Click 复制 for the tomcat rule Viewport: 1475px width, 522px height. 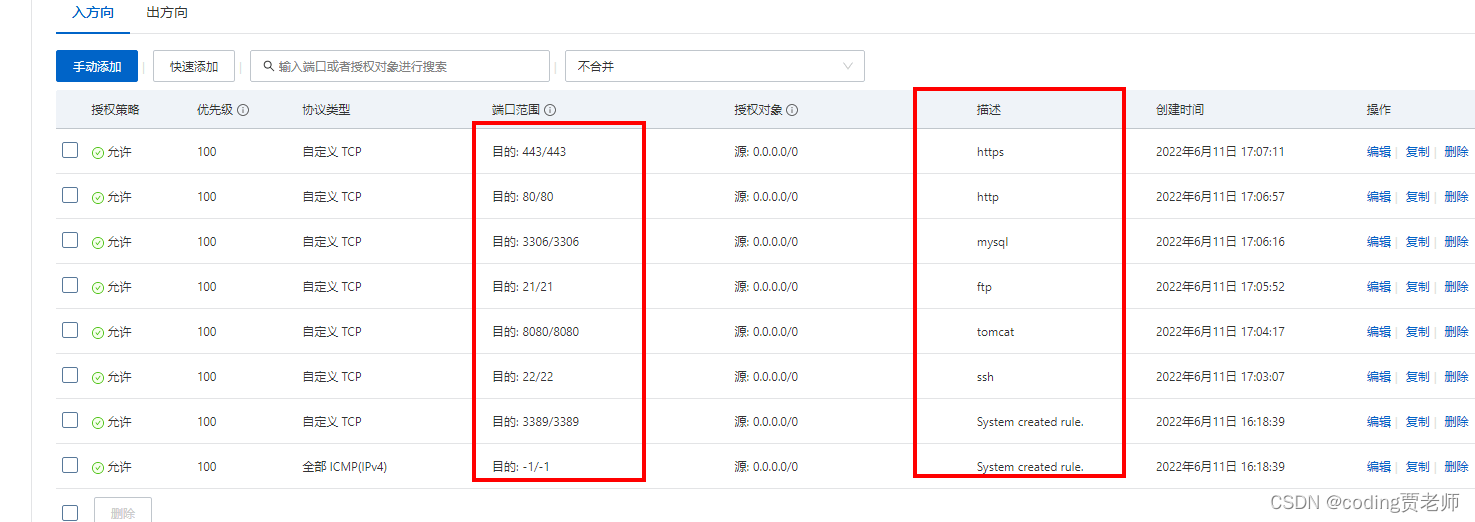pyautogui.click(x=1418, y=332)
